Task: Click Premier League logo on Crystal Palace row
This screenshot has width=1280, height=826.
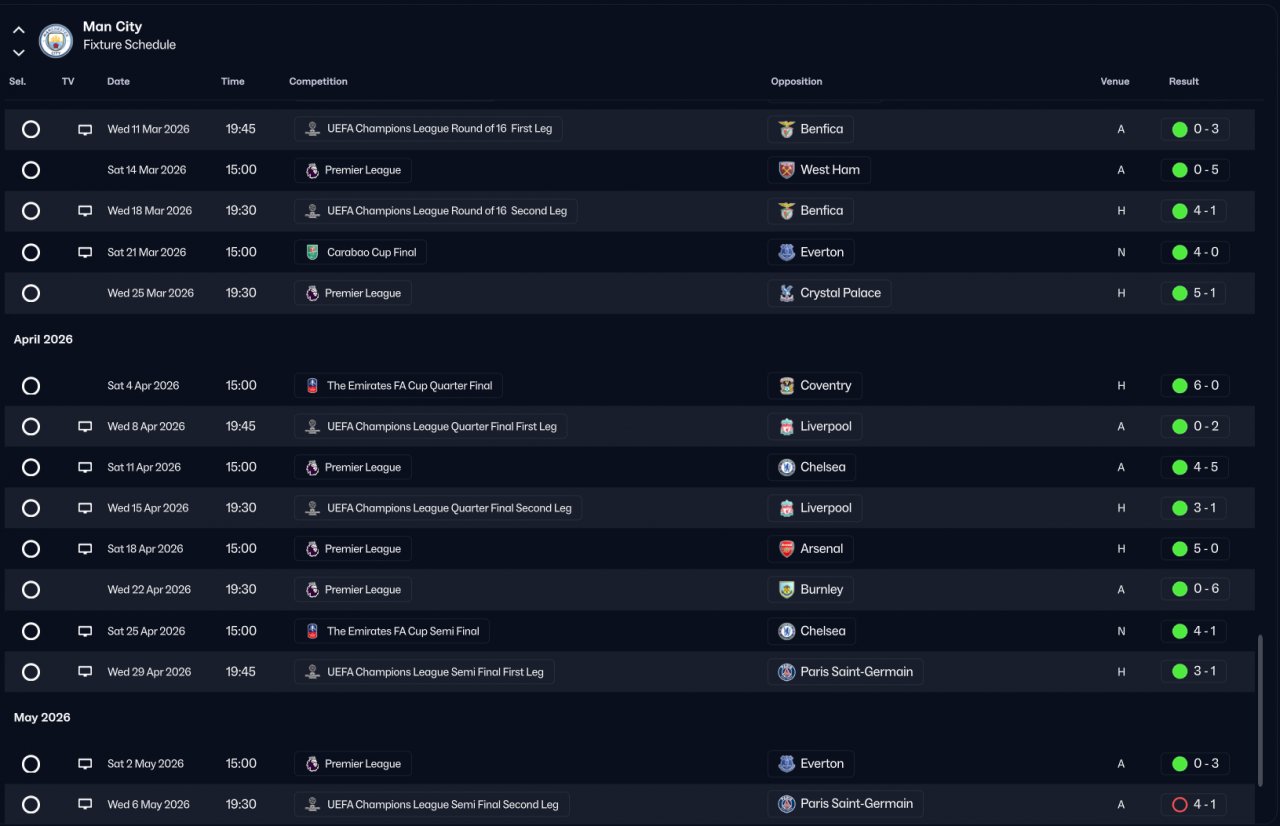Action: pyautogui.click(x=312, y=293)
